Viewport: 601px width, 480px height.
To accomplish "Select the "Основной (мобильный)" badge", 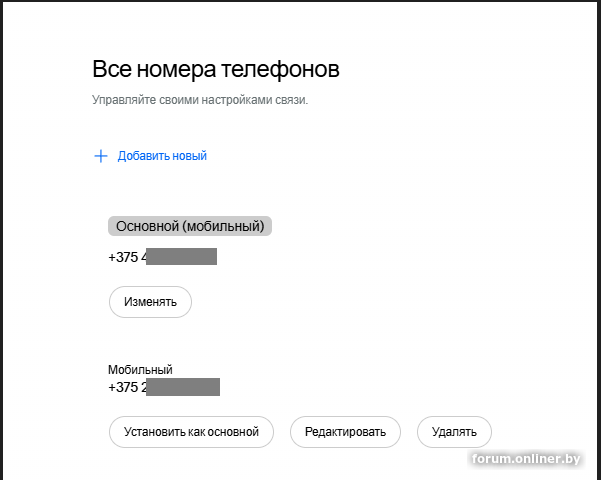I will click(x=190, y=226).
